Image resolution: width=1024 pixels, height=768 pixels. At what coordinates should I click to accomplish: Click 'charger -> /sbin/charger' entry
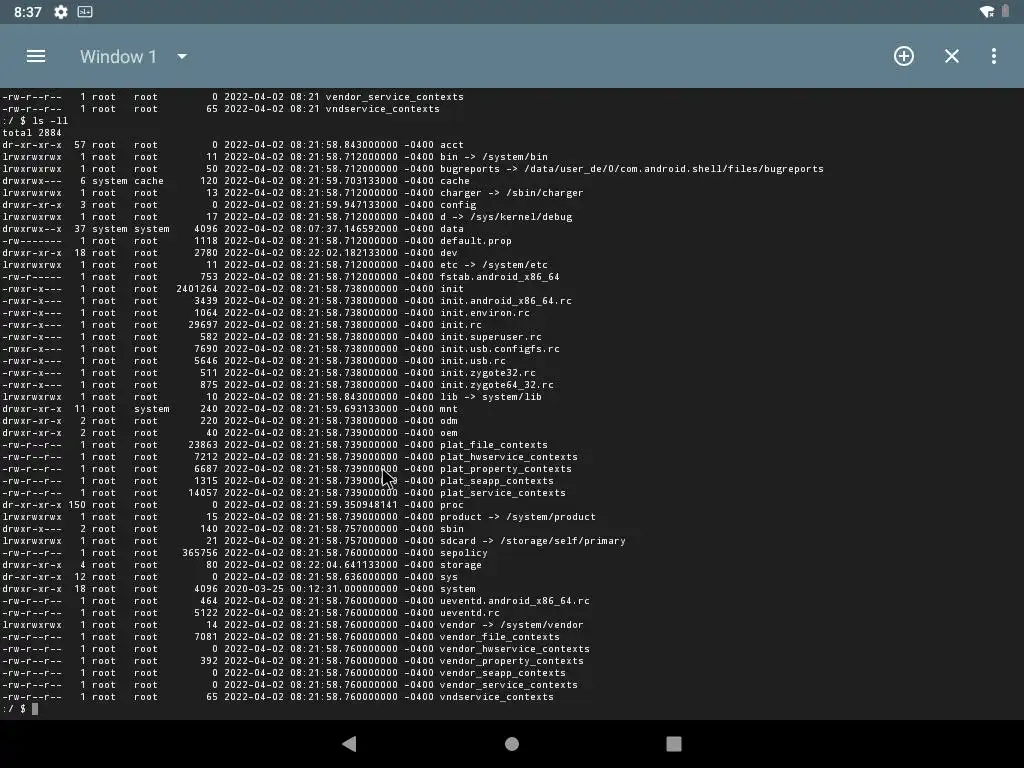pyautogui.click(x=511, y=193)
